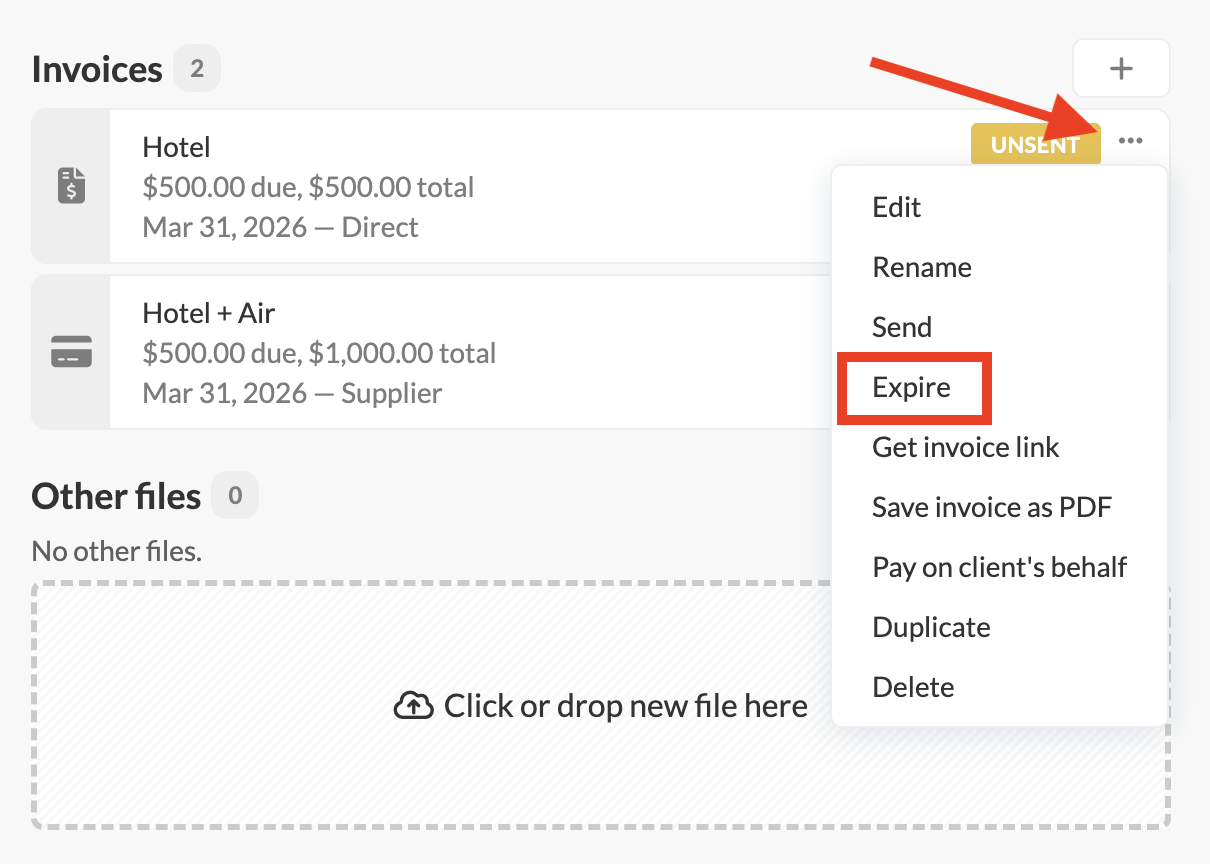Screen dimensions: 1210x864
Task: Click the Invoices count badge showing 2
Action: coord(197,69)
